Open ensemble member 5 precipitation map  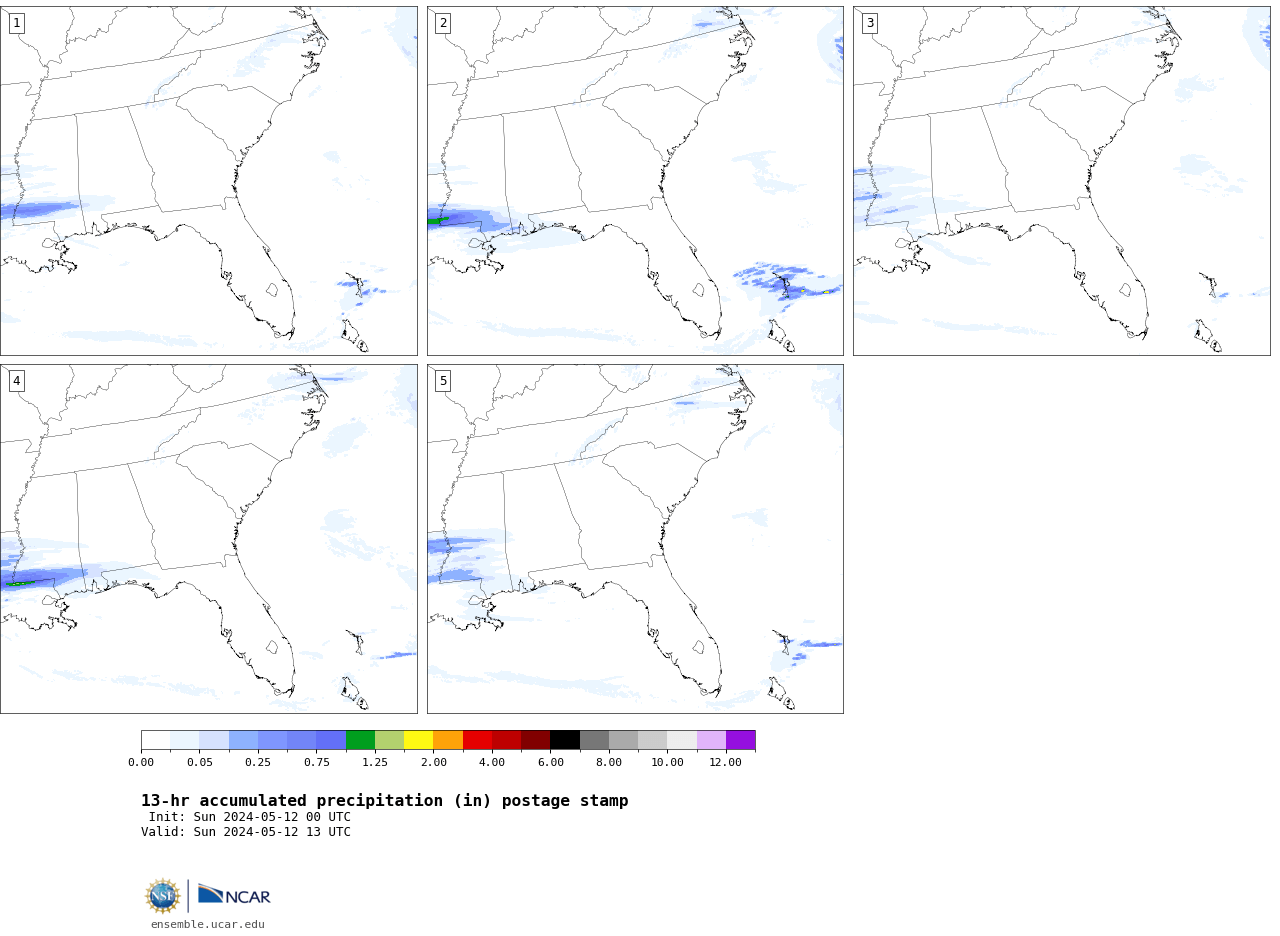pos(635,539)
